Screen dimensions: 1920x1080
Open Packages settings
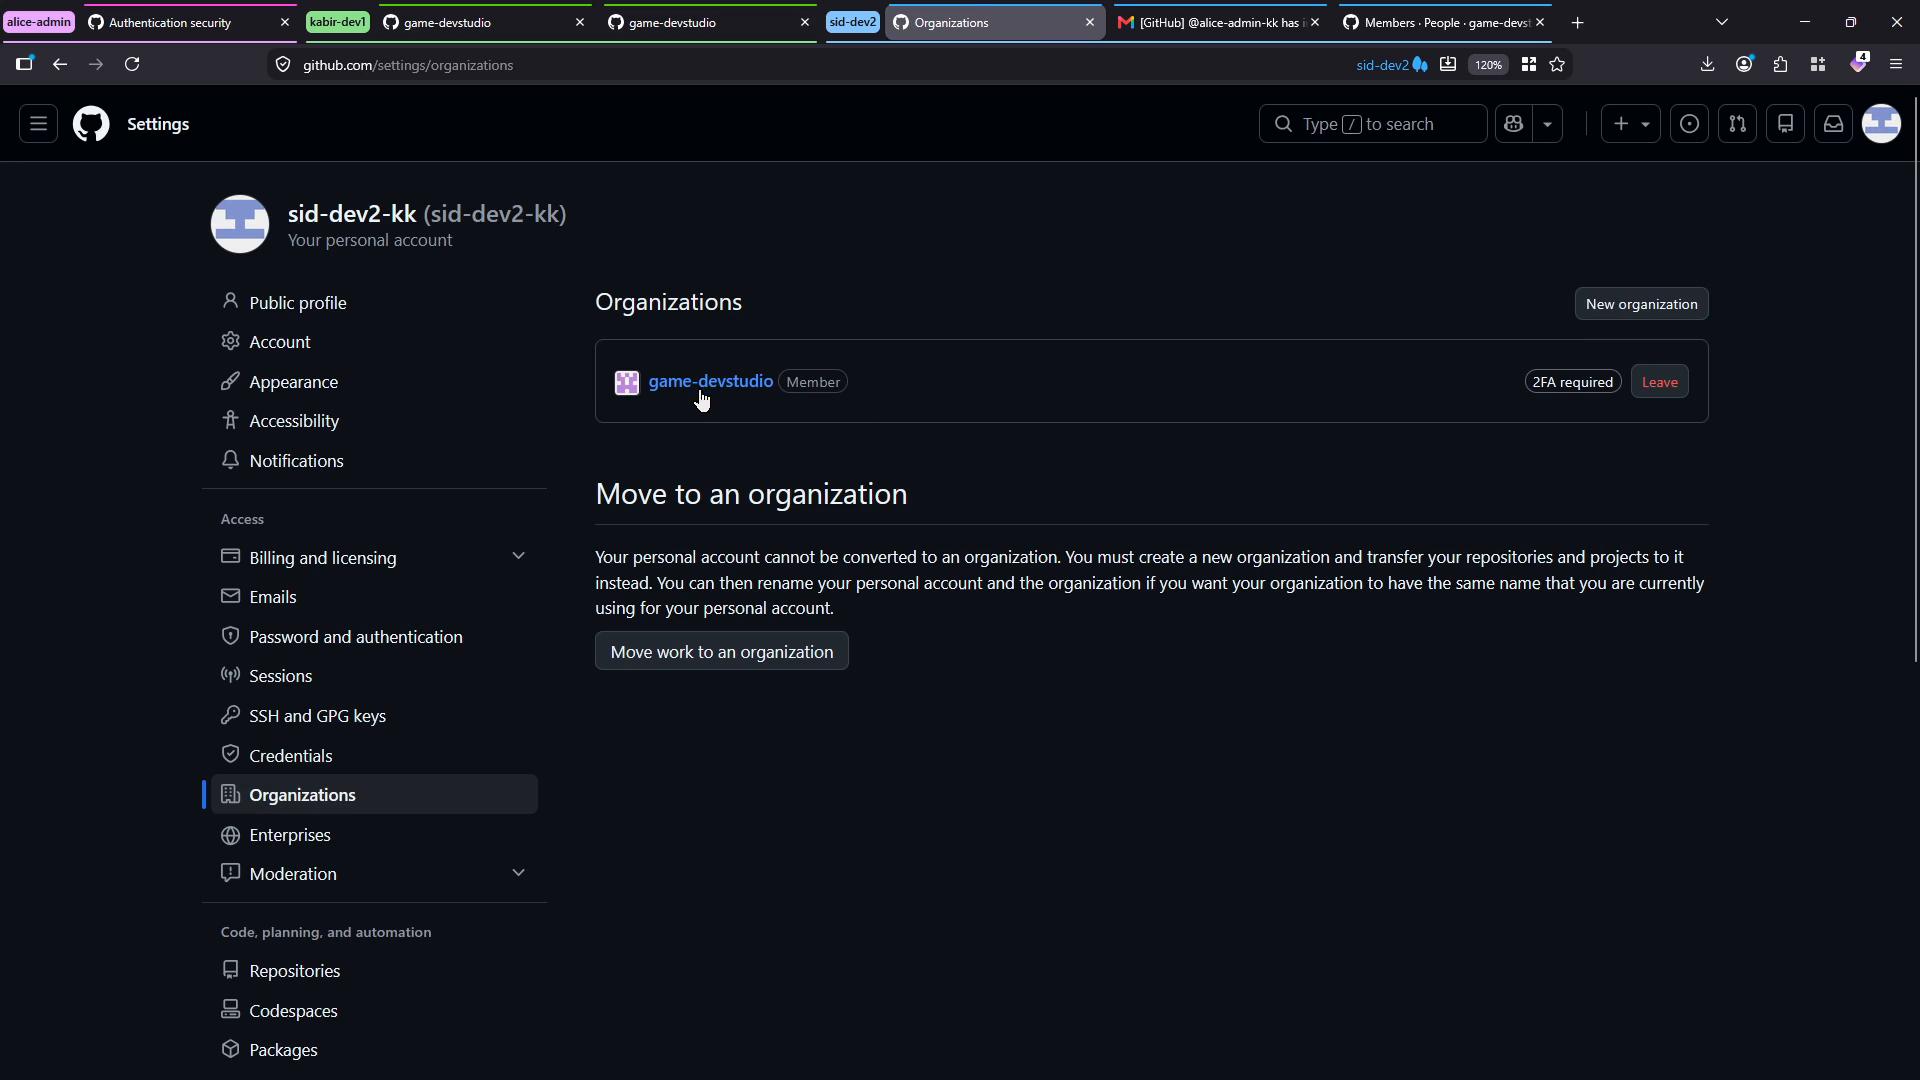[x=374, y=1050]
